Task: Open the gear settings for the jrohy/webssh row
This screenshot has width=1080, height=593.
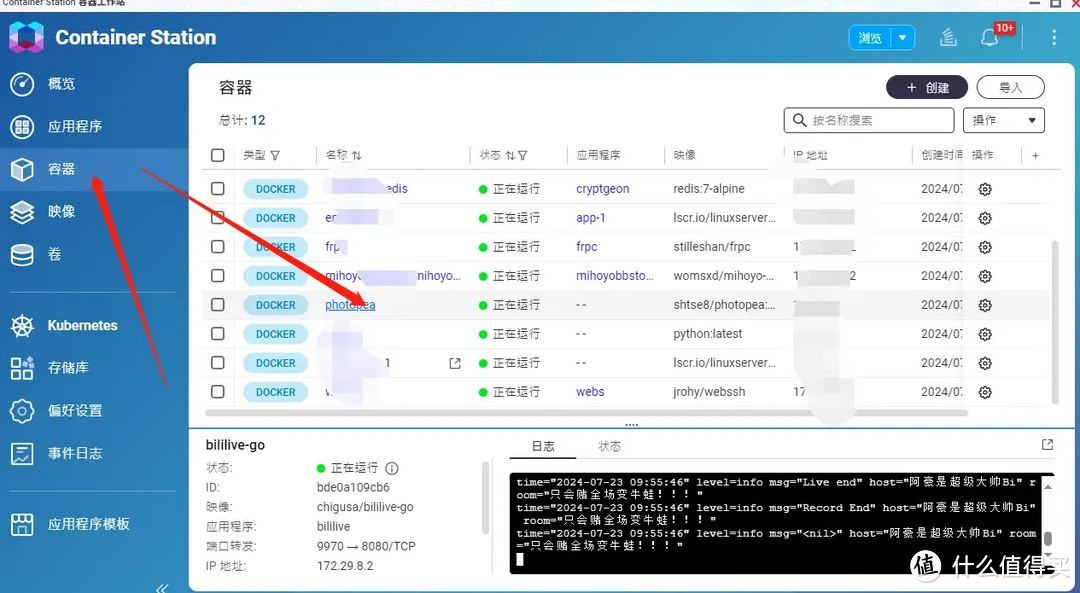Action: (985, 392)
